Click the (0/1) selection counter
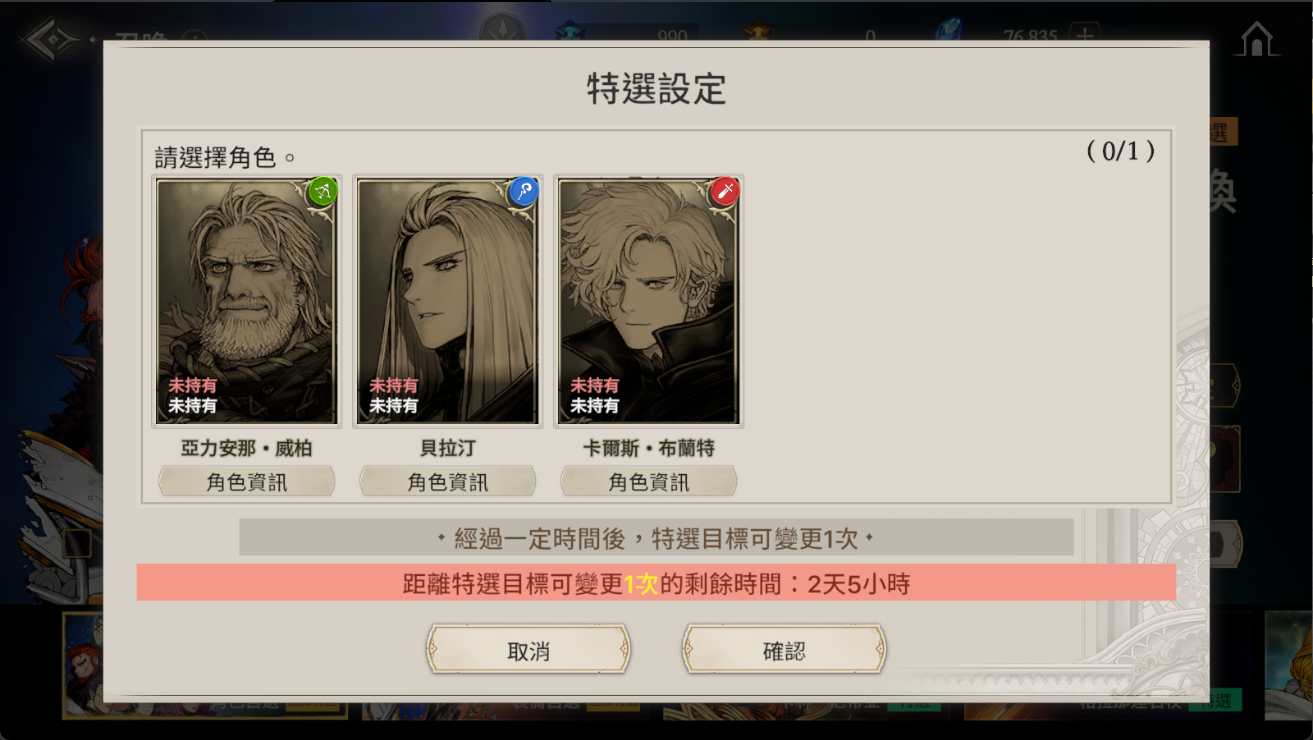The image size is (1313, 740). point(1120,151)
